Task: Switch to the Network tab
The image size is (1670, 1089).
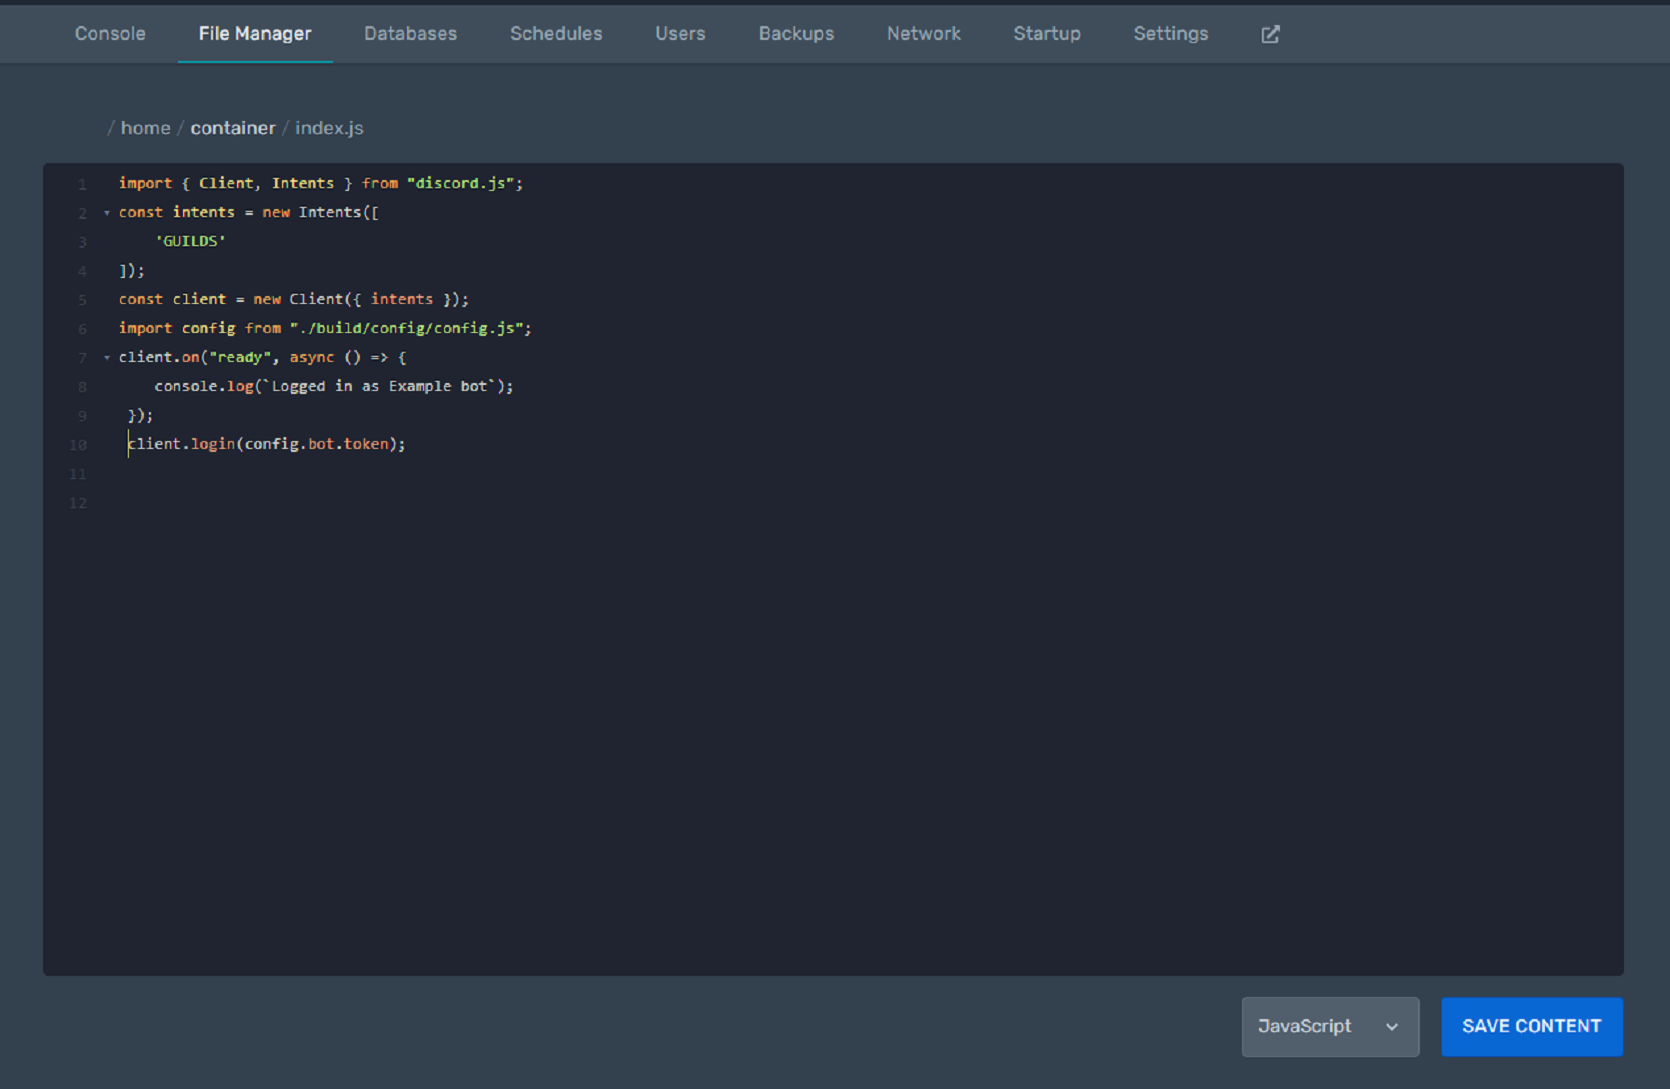Action: click(923, 33)
